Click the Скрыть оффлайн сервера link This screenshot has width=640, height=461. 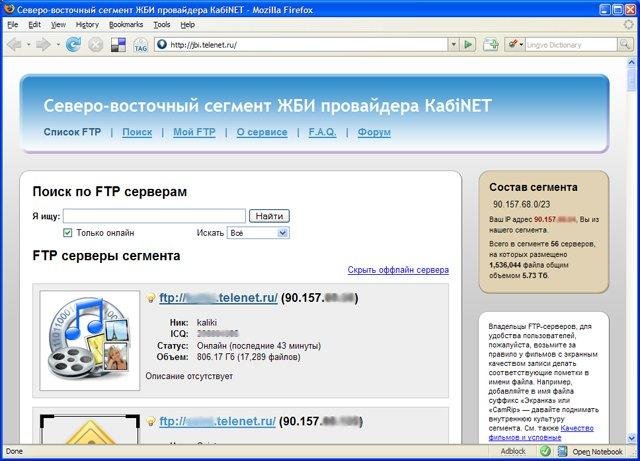398,270
